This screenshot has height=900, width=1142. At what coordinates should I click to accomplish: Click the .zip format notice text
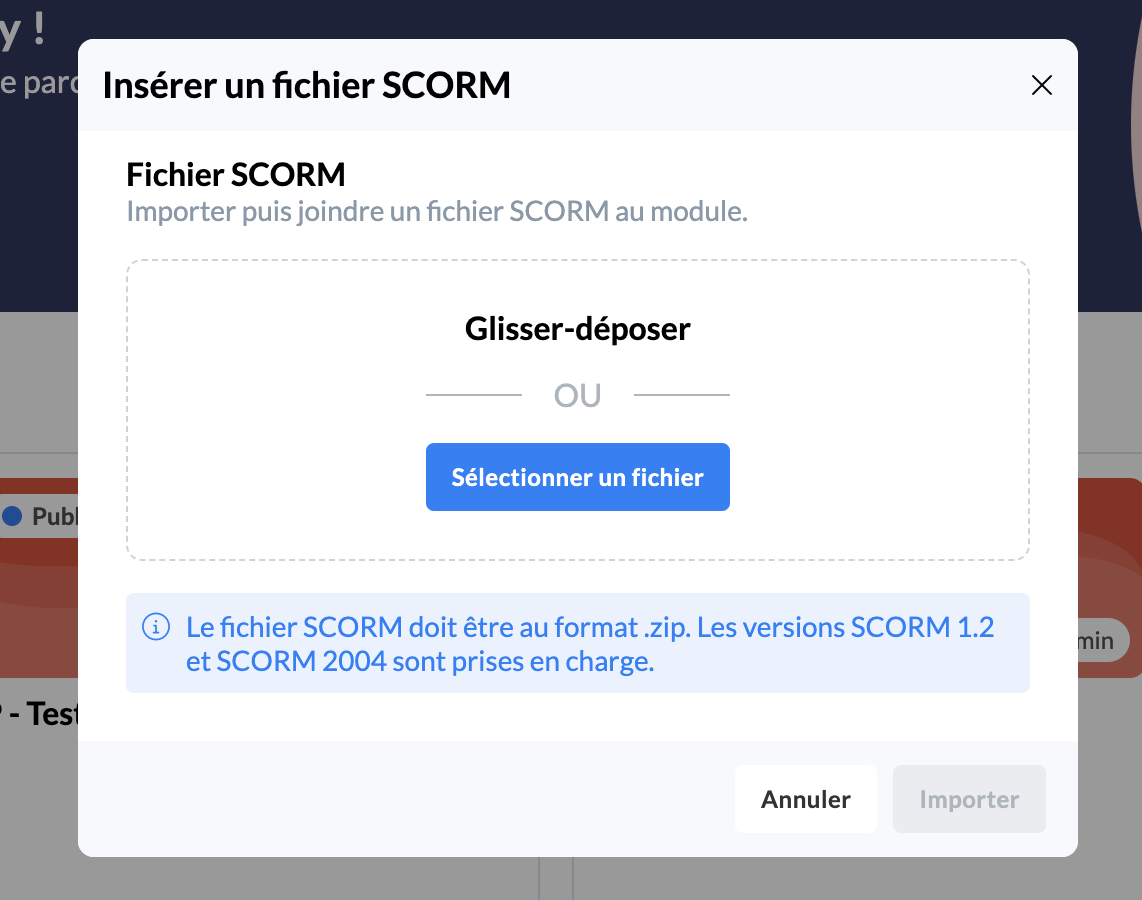pyautogui.click(x=590, y=644)
